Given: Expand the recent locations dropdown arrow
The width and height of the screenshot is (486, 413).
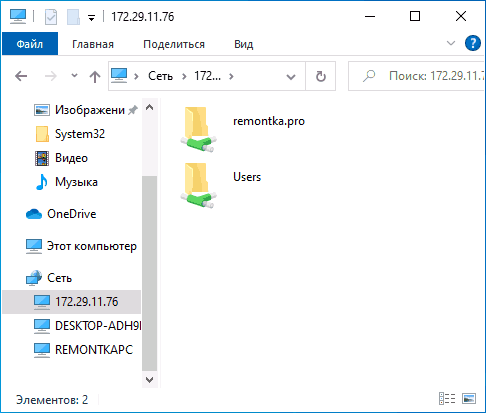Looking at the screenshot, I should point(75,76).
